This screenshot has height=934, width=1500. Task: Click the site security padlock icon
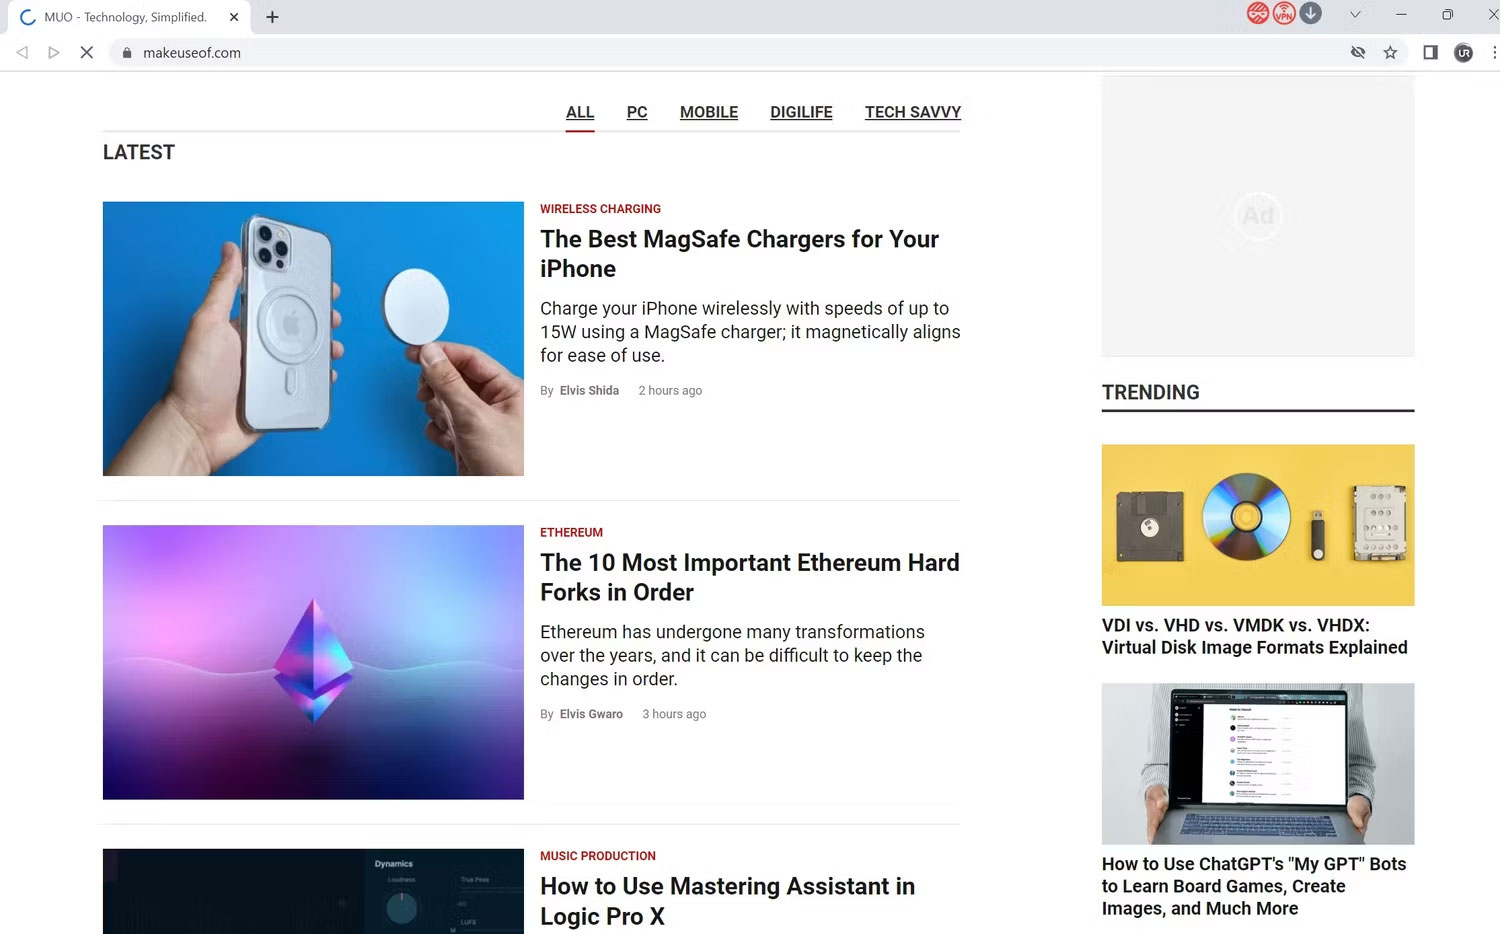coord(126,52)
